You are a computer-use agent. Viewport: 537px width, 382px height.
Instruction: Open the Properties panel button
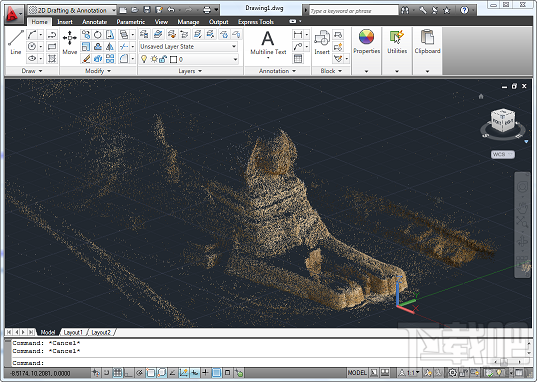pos(366,51)
